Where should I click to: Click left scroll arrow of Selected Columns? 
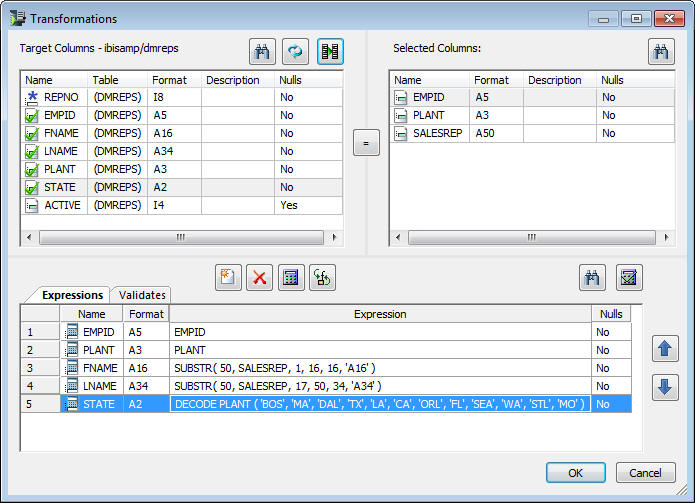click(x=398, y=238)
